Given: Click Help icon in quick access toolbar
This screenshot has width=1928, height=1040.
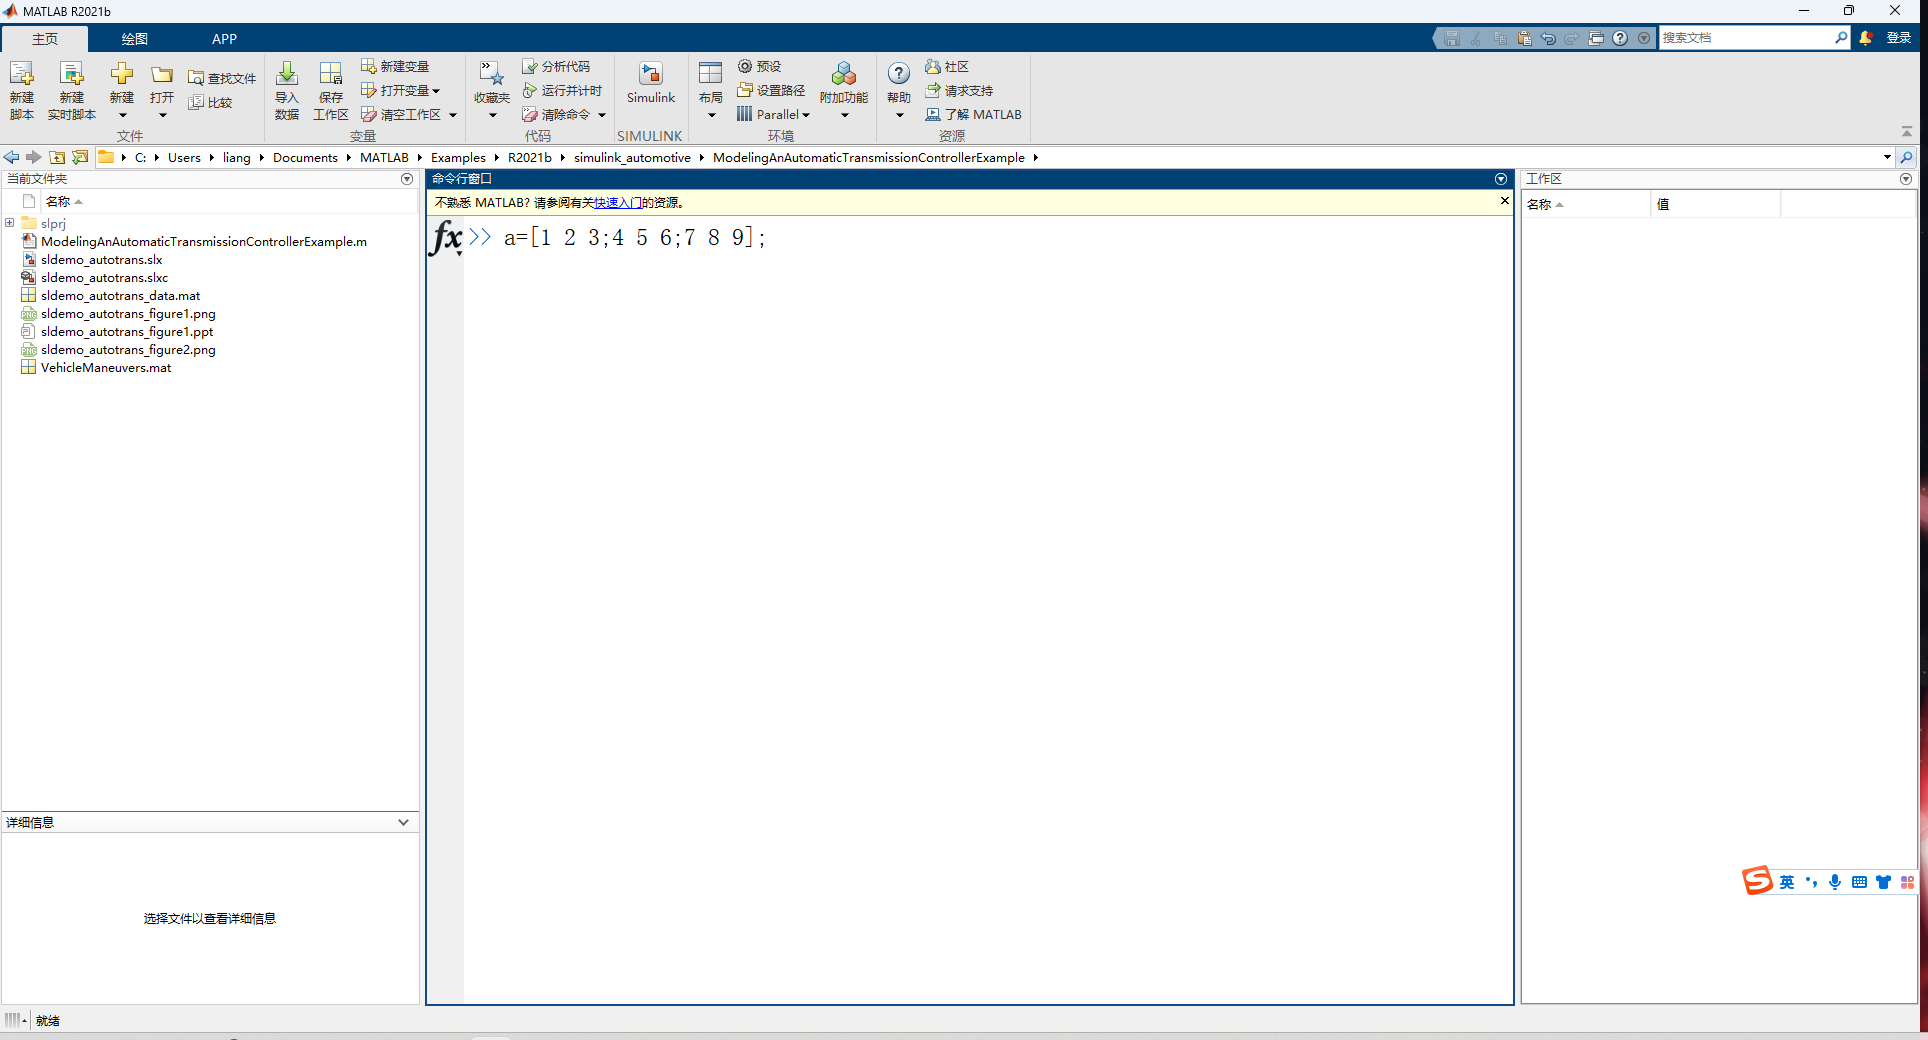Looking at the screenshot, I should (x=1620, y=38).
